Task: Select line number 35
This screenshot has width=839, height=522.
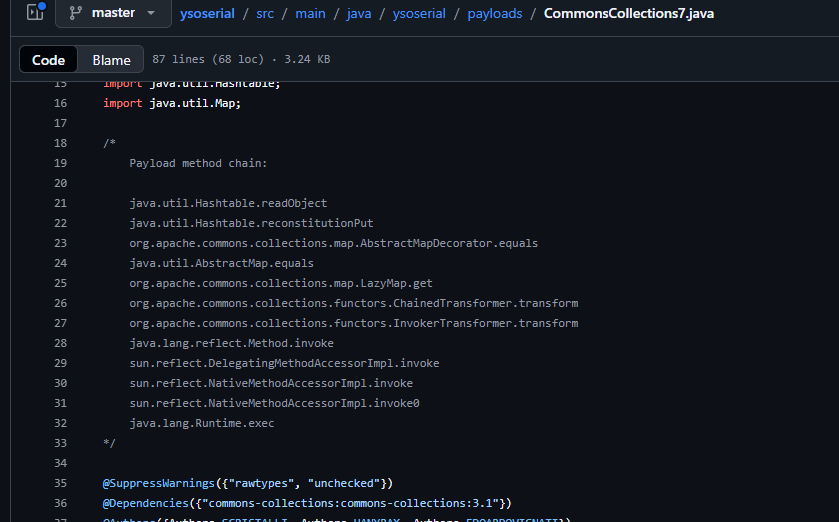Action: [x=60, y=483]
